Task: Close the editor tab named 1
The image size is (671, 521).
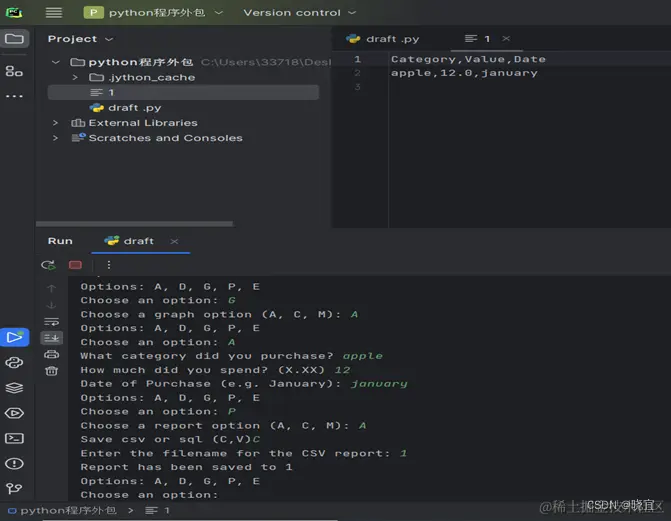Action: coord(506,39)
